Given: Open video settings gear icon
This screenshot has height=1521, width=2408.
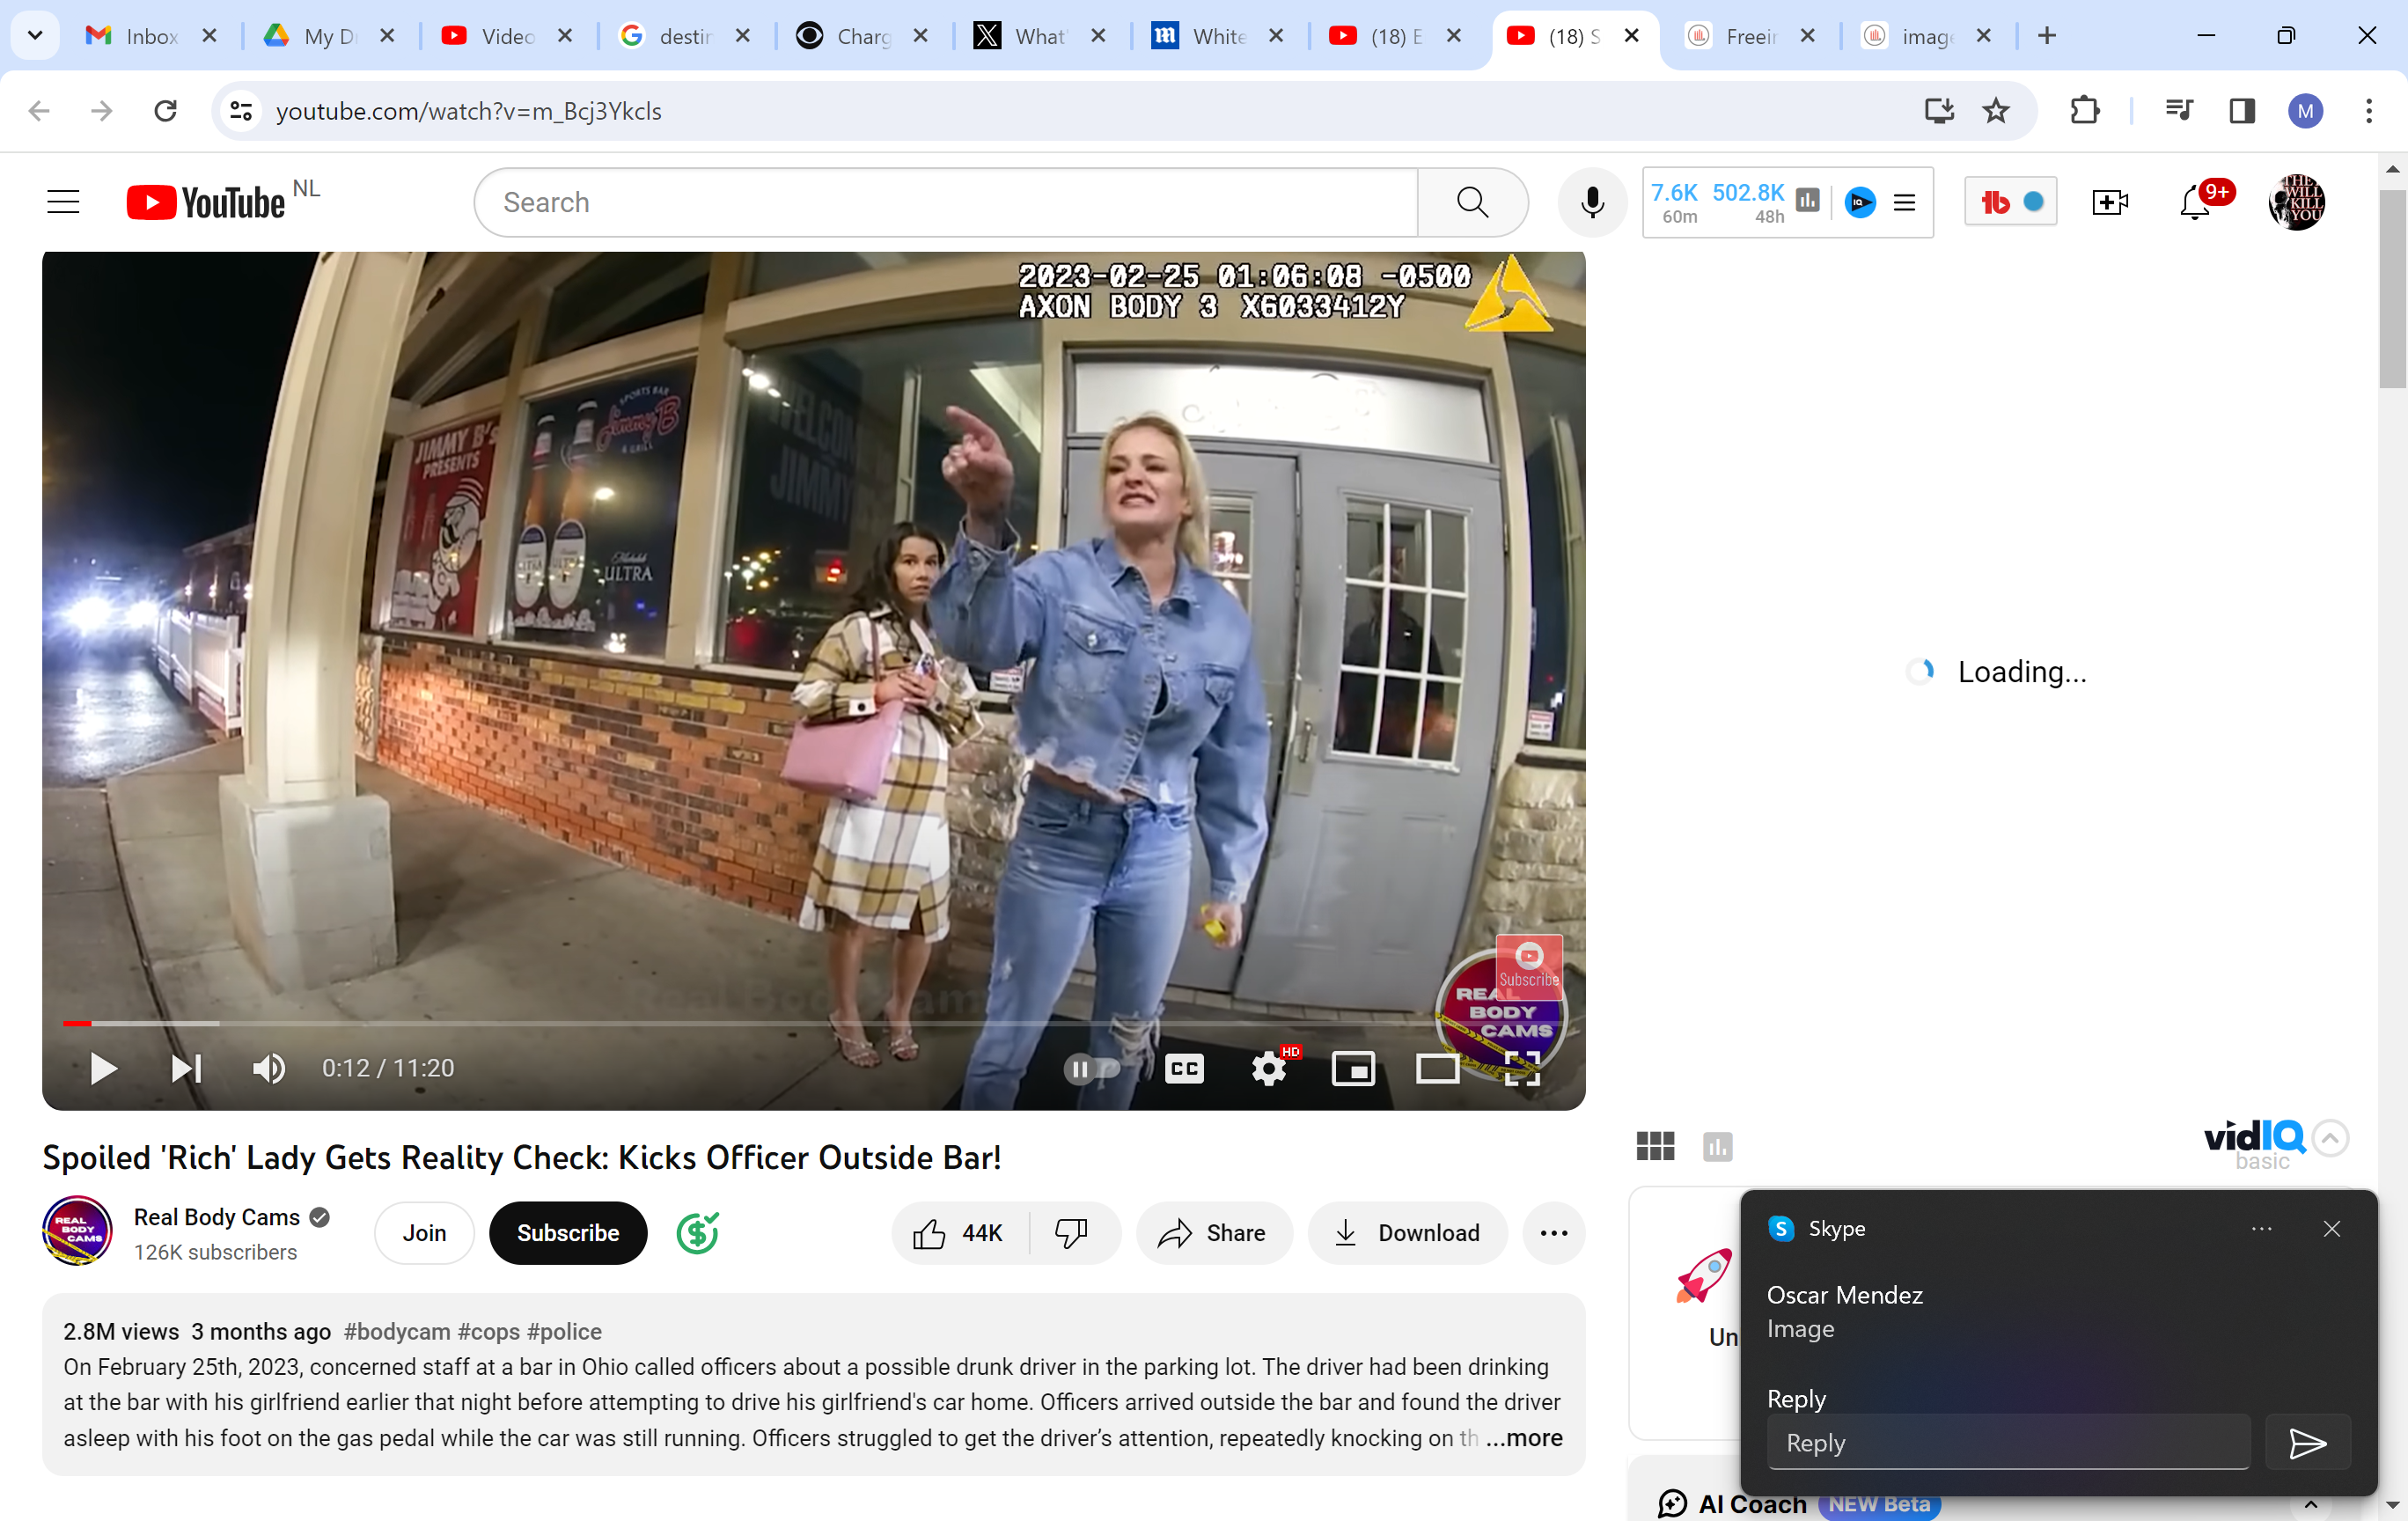Looking at the screenshot, I should (x=1268, y=1068).
